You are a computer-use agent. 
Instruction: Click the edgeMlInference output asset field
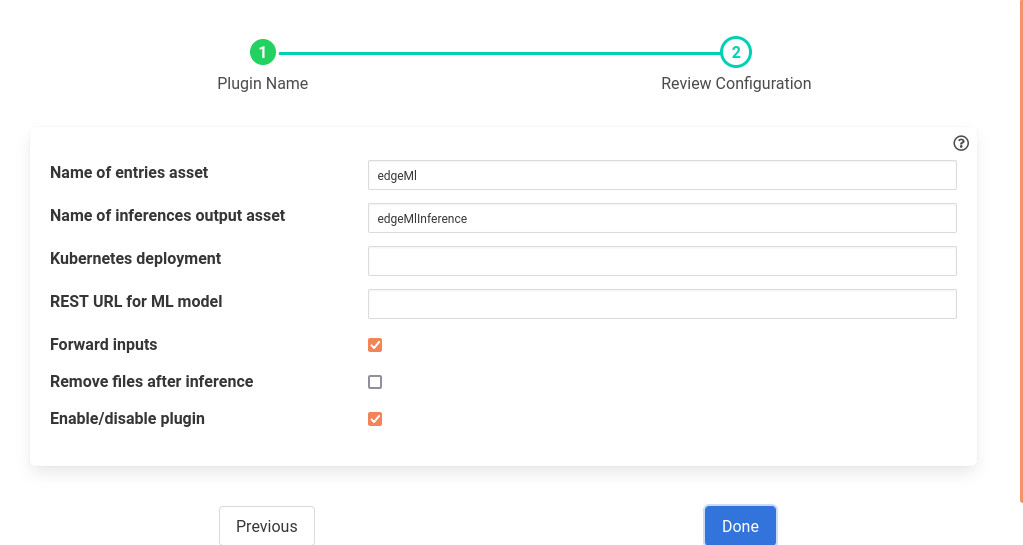pos(661,218)
